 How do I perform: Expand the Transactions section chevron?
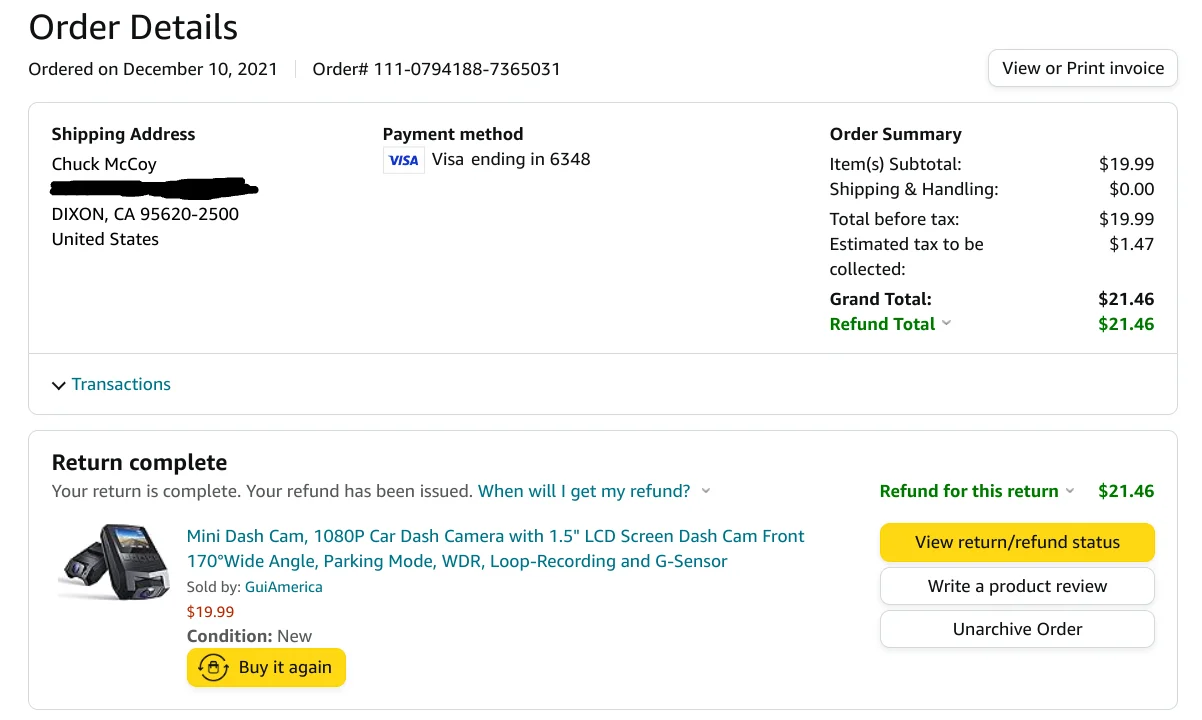tap(58, 385)
